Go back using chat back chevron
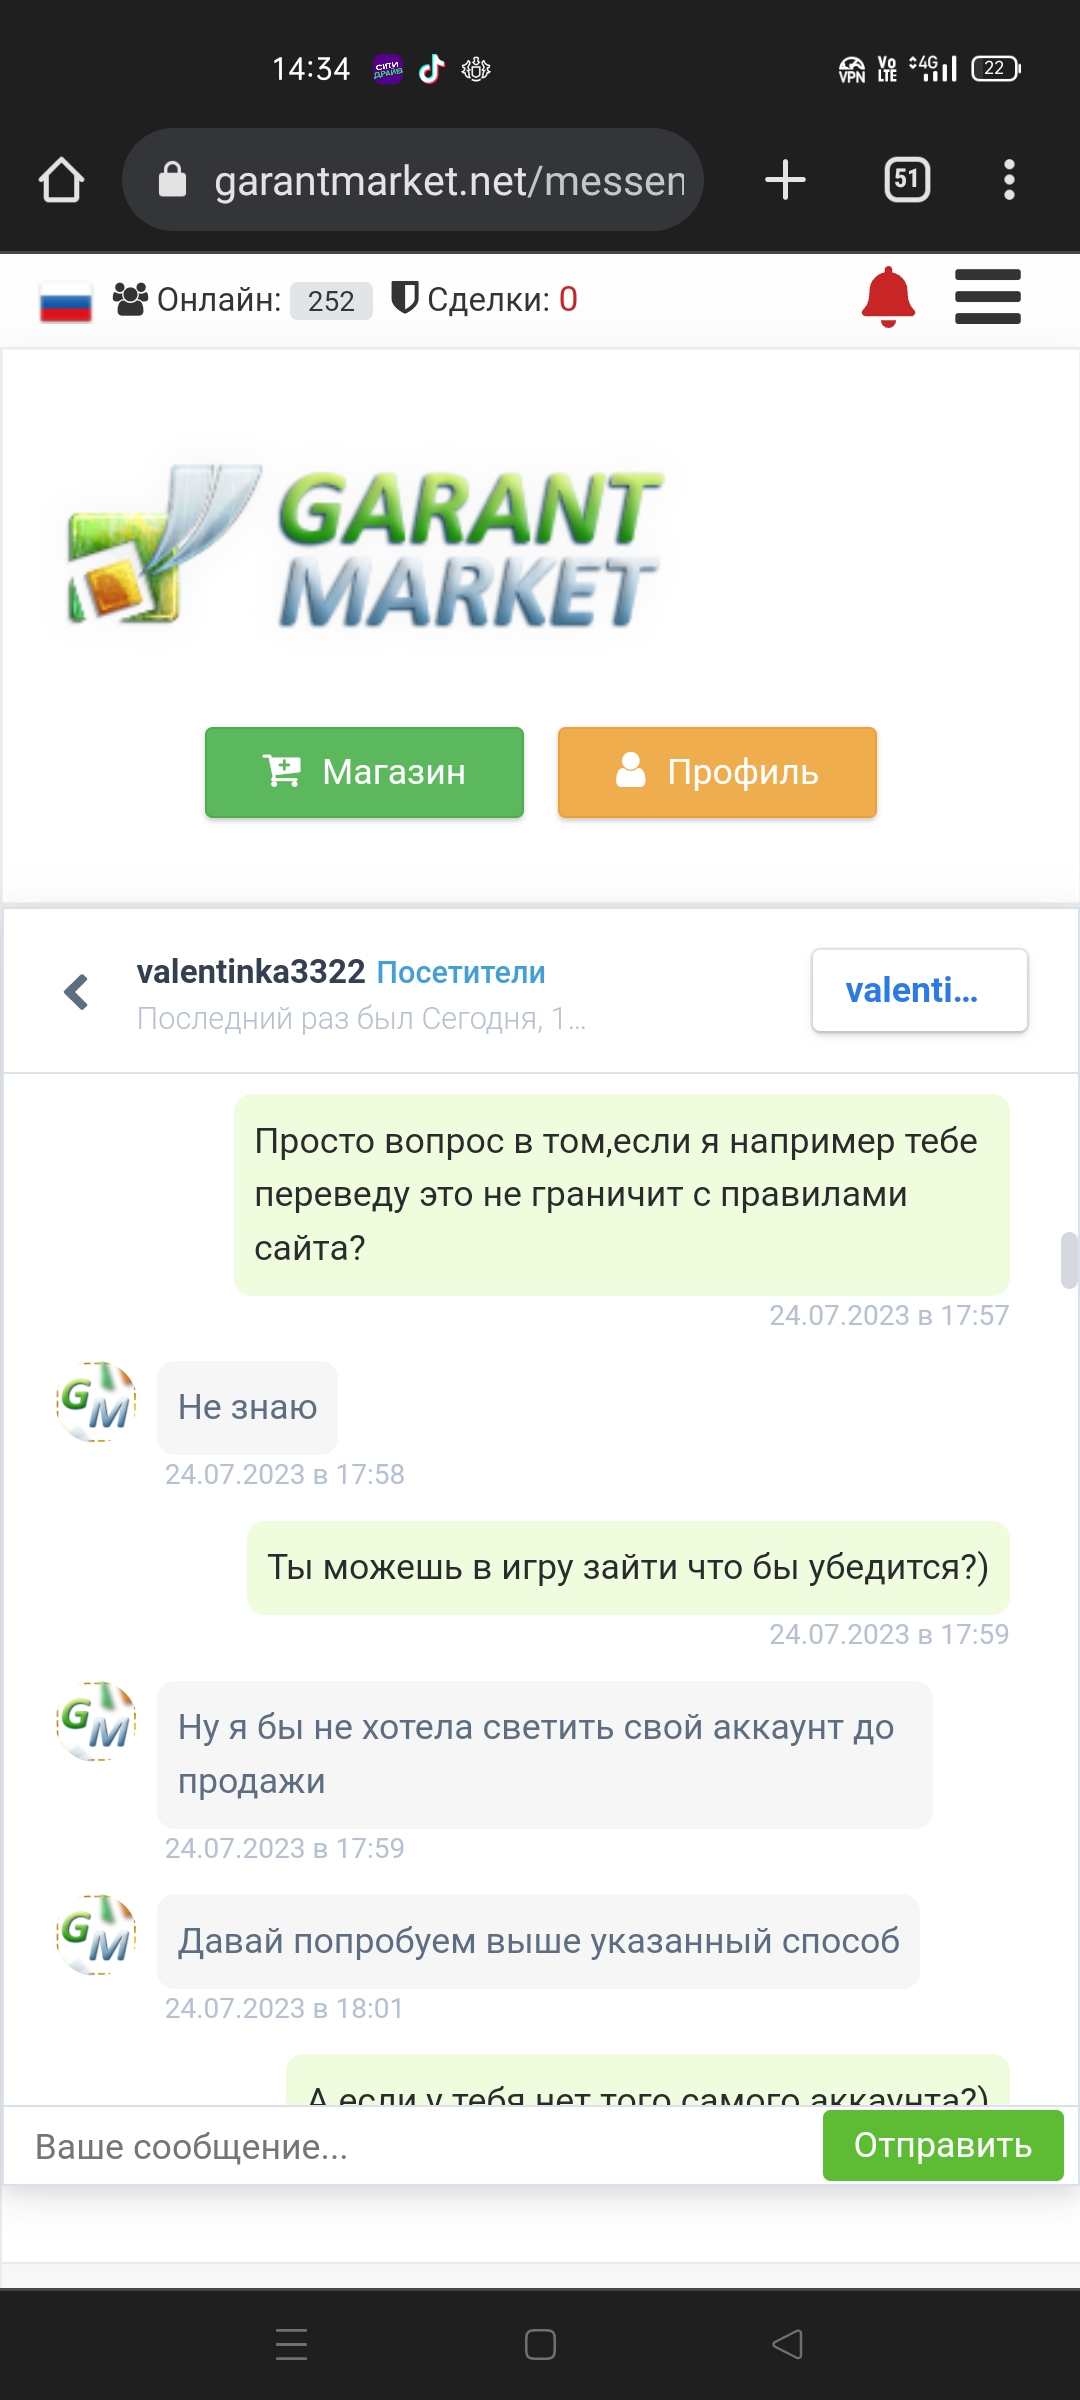 click(76, 991)
